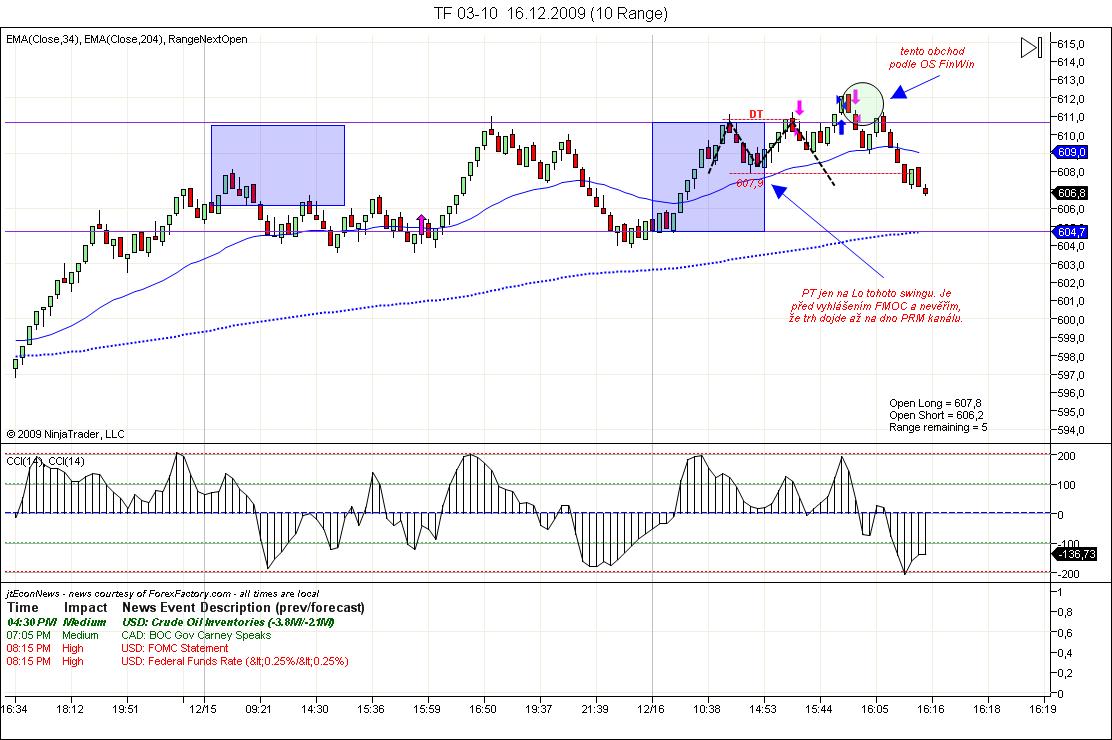Select the Federal Funds Rate news row

click(177, 661)
